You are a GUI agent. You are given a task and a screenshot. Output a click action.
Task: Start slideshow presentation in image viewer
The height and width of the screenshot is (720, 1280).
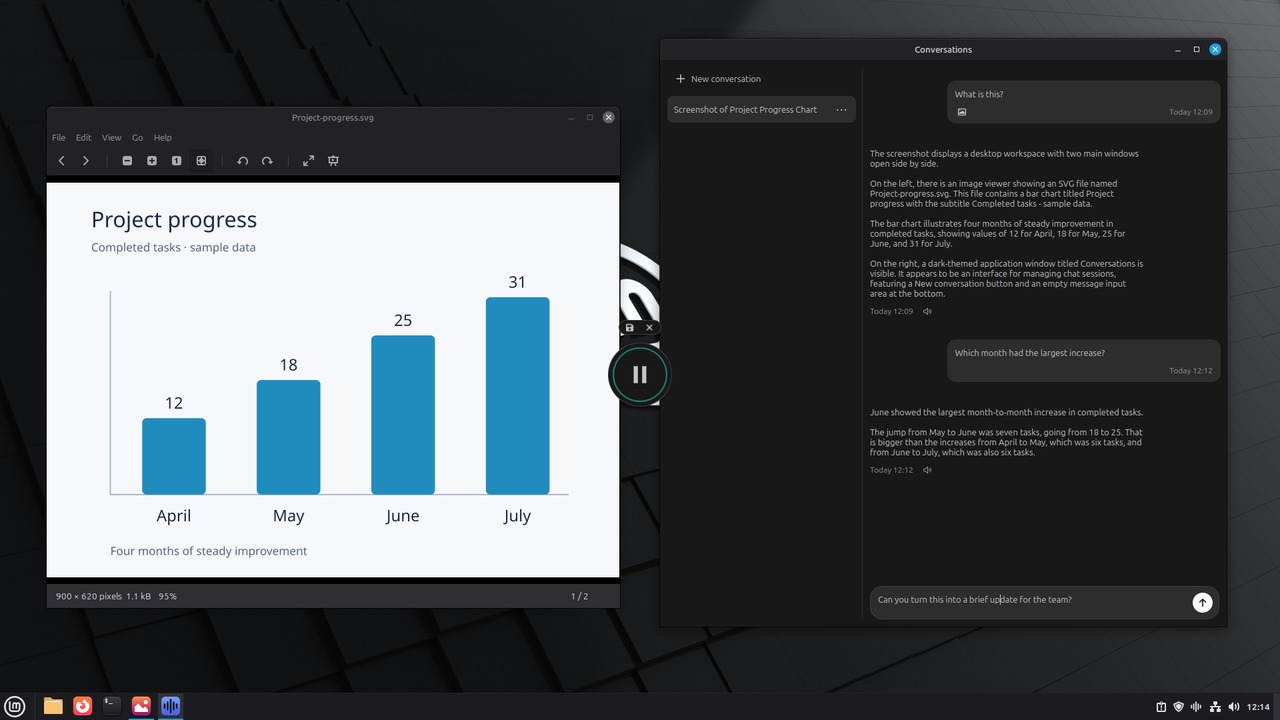[333, 161]
